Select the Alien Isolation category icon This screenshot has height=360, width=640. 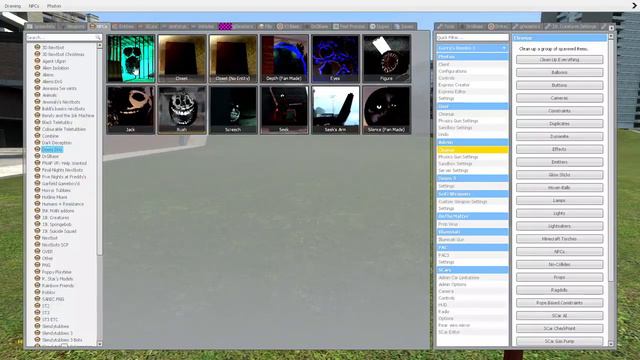click(37, 68)
